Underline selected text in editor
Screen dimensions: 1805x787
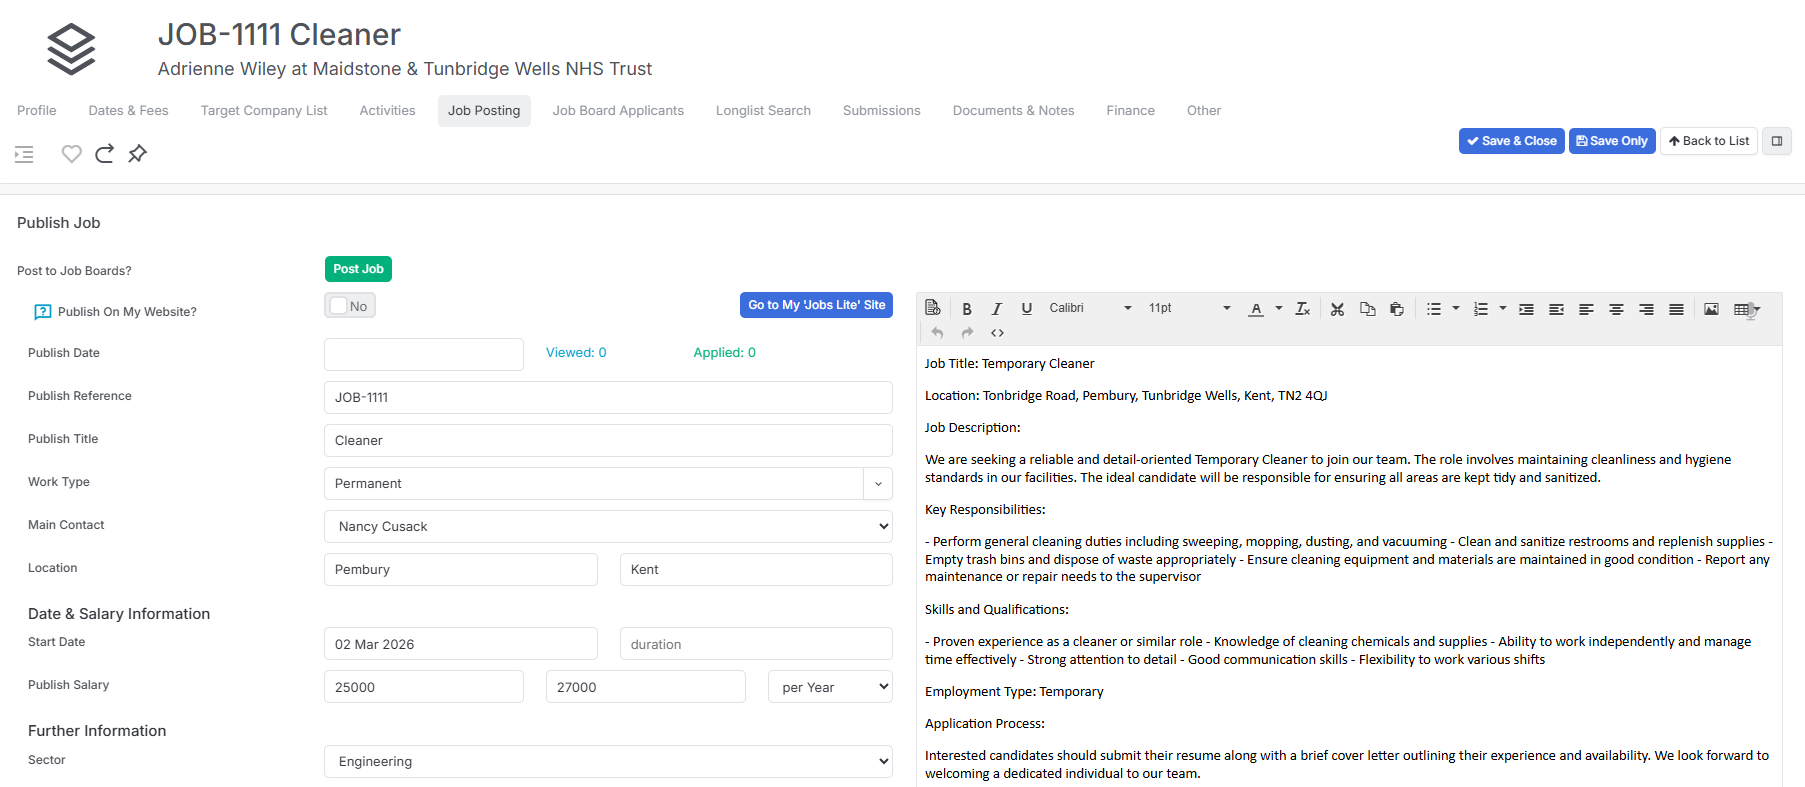(1026, 309)
